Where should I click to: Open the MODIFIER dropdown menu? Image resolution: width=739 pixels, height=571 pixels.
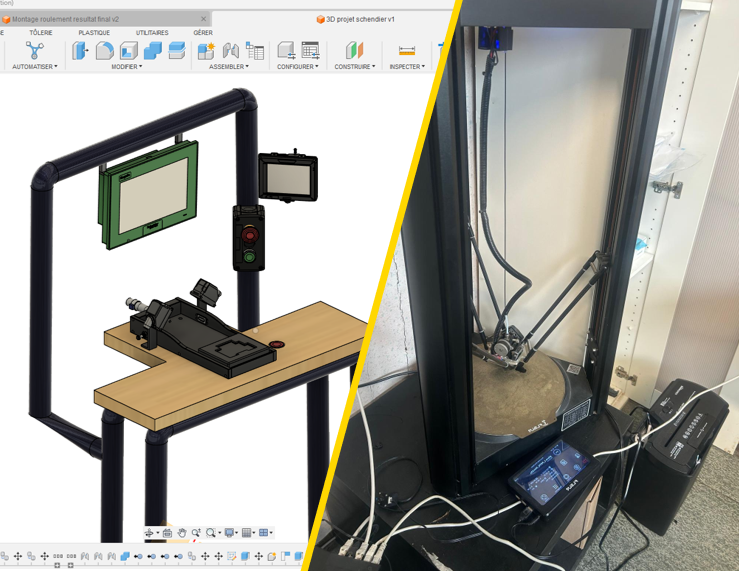(x=126, y=66)
